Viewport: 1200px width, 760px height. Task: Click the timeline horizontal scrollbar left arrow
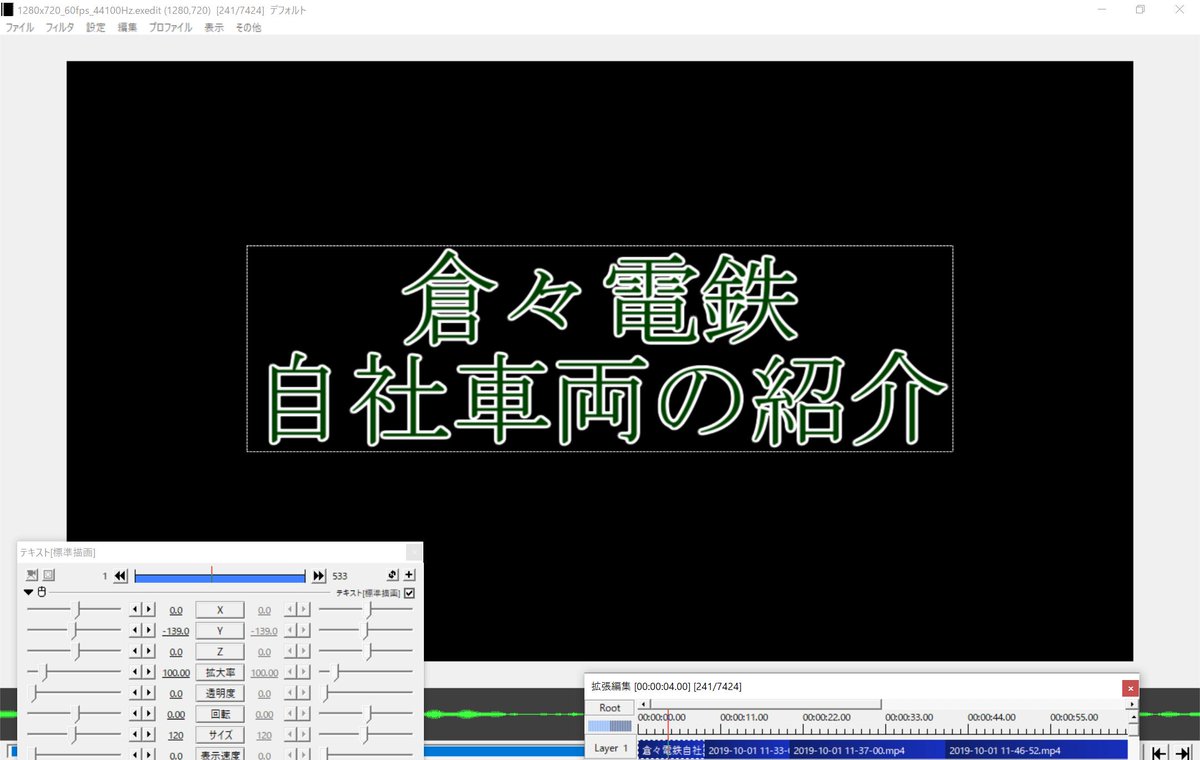[643, 704]
